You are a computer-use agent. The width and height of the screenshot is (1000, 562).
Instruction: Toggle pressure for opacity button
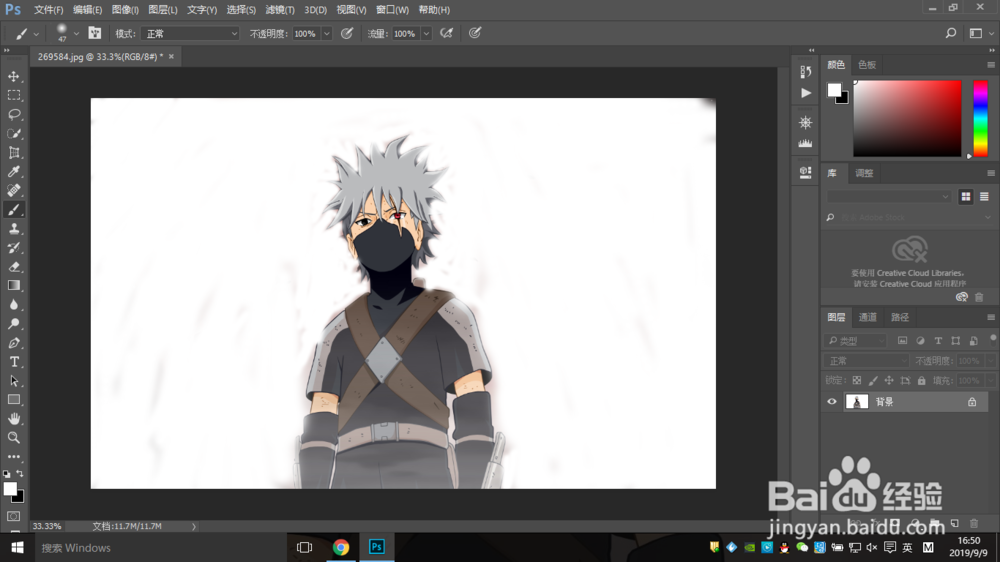(x=346, y=33)
